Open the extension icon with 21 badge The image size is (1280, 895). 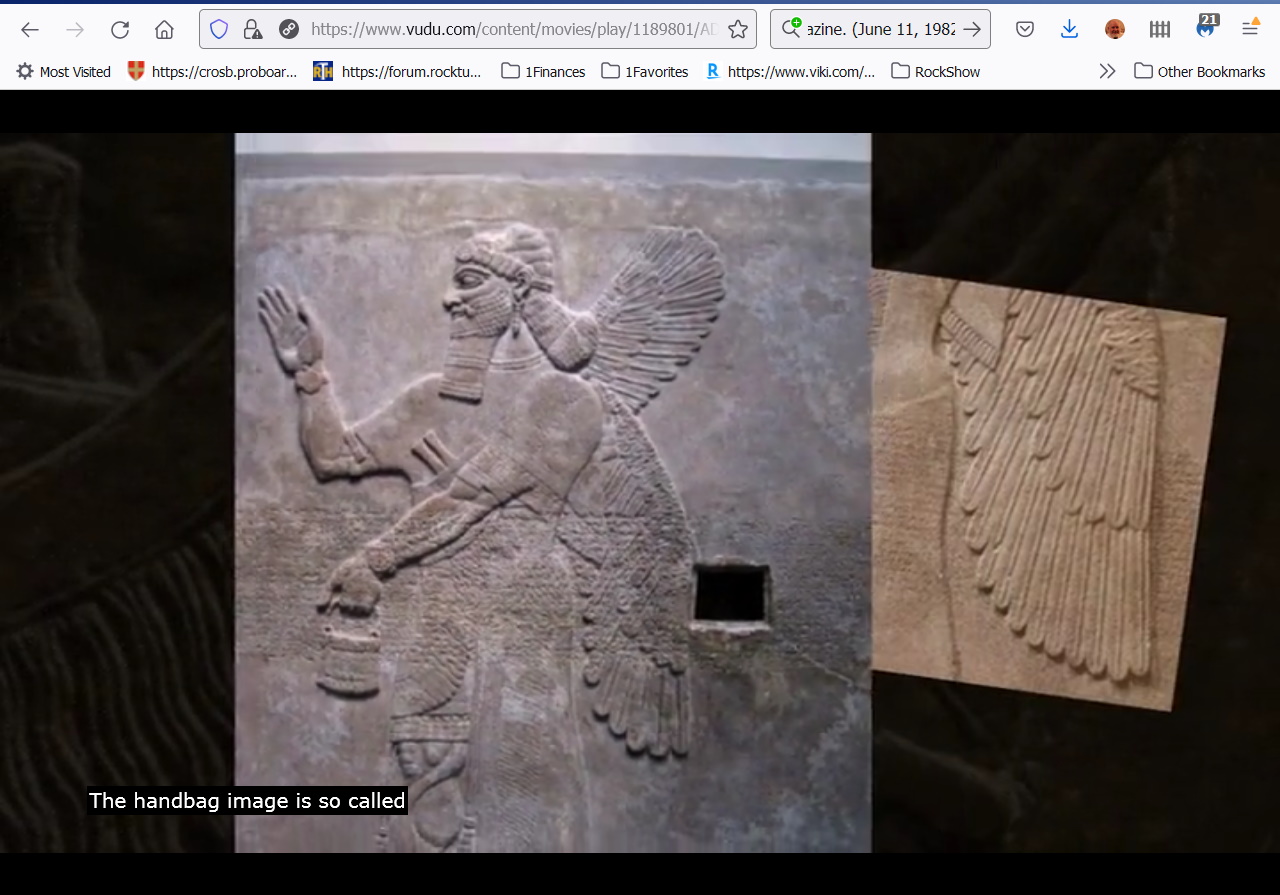pos(1206,27)
